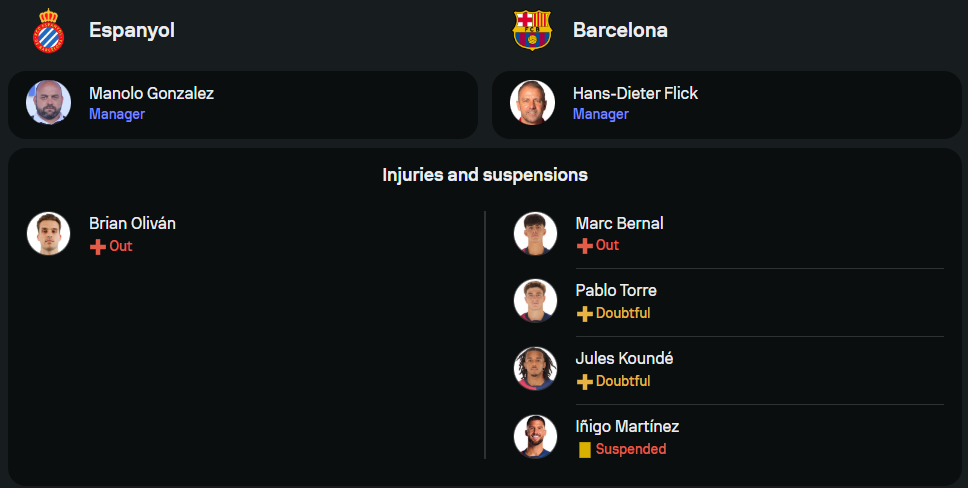
Task: Open the Espanyol team name link
Action: [x=132, y=31]
